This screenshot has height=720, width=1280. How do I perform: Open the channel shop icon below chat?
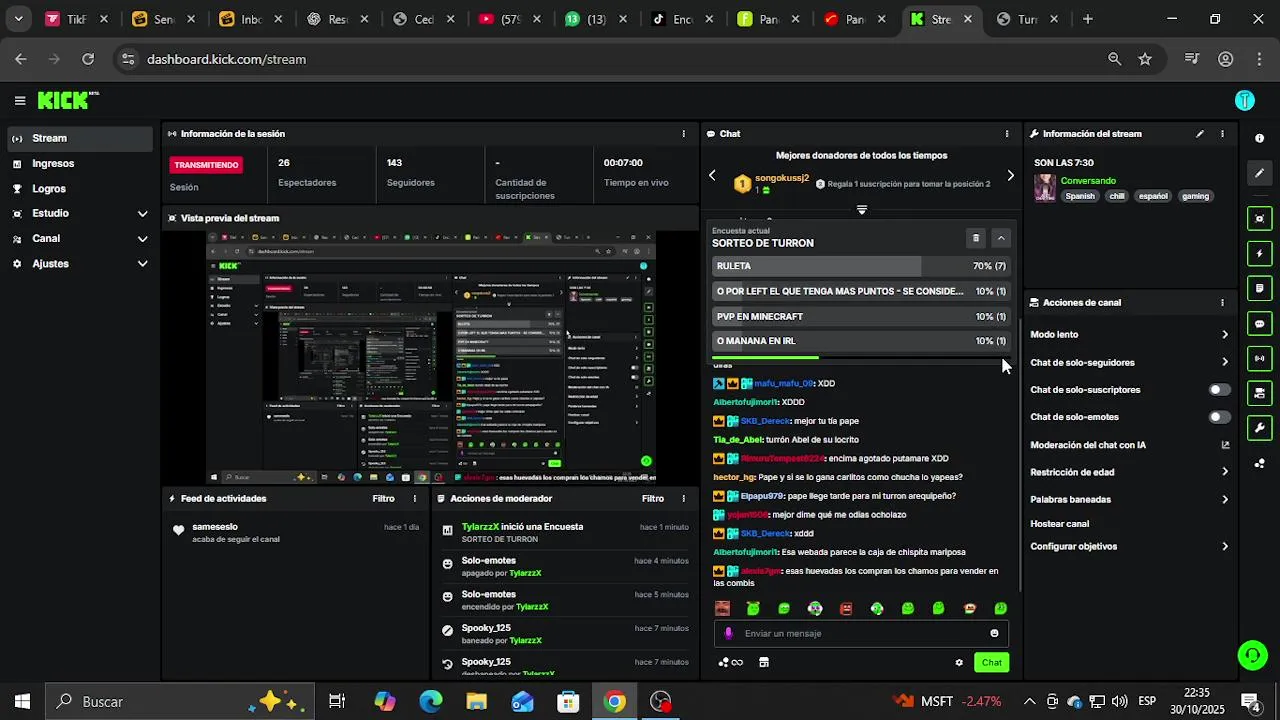pos(764,662)
